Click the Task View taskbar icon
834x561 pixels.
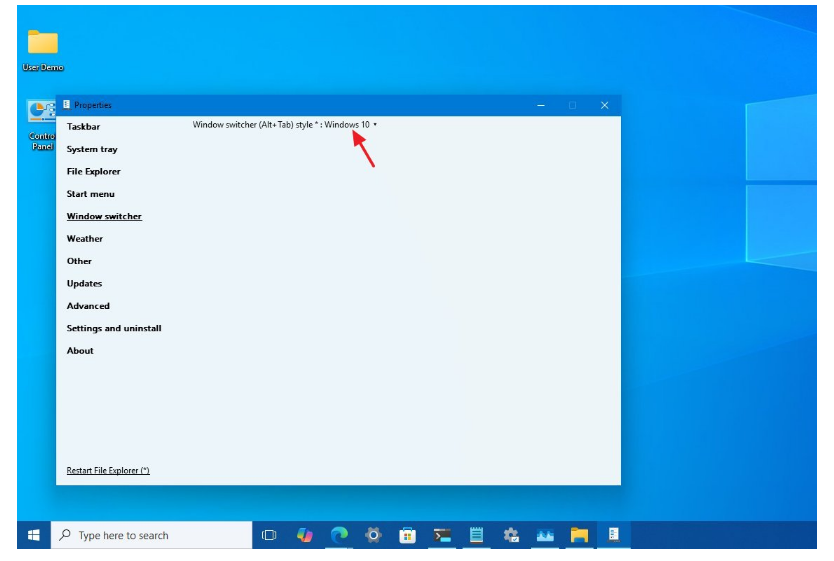pyautogui.click(x=269, y=535)
